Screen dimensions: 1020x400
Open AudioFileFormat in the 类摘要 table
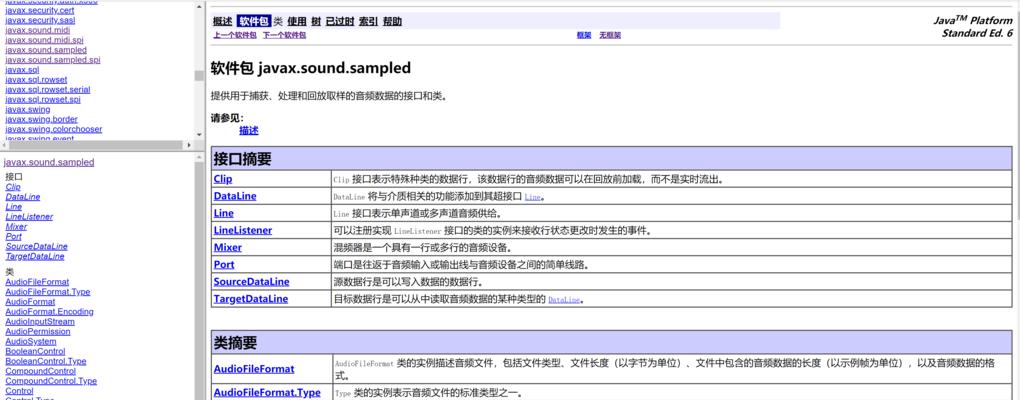click(x=254, y=369)
